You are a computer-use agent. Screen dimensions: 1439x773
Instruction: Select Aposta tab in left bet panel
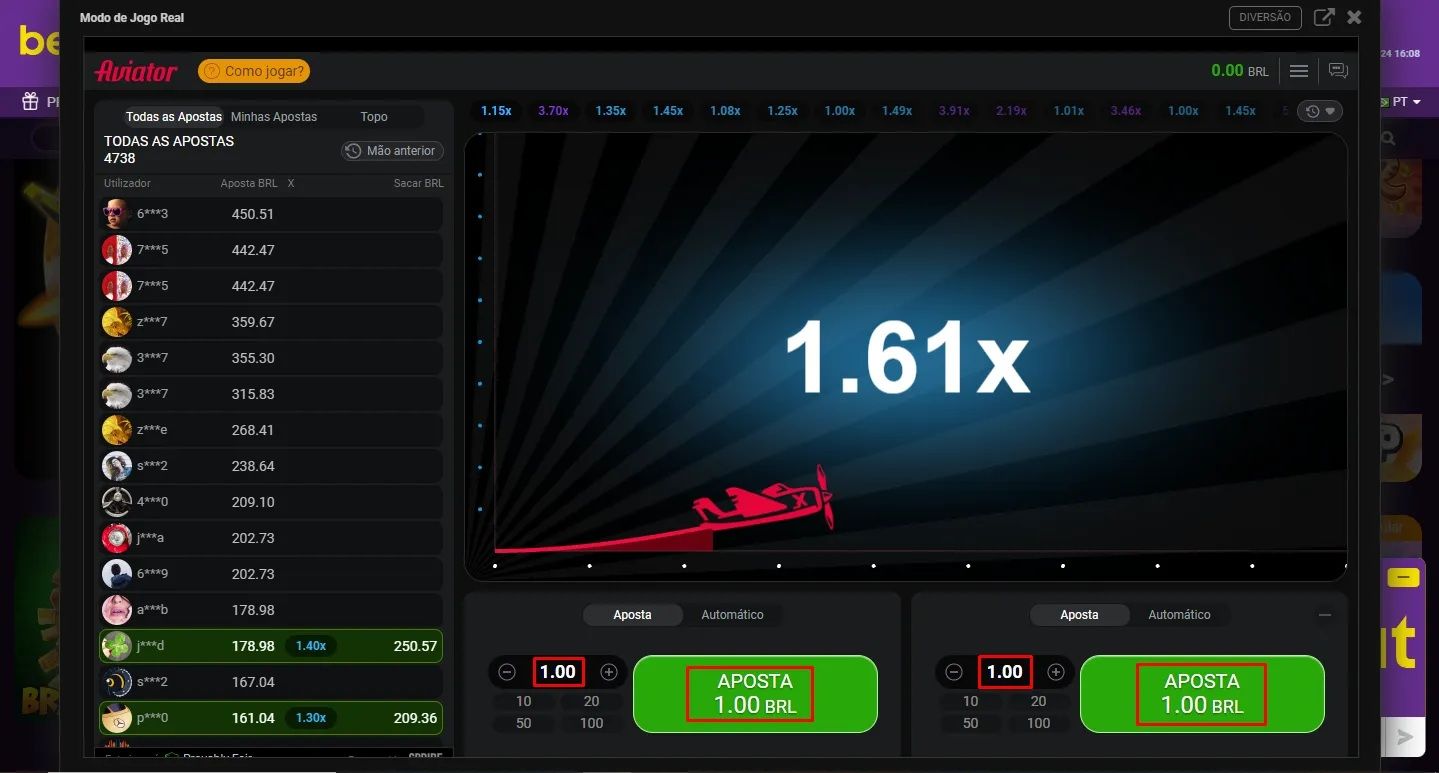(632, 615)
